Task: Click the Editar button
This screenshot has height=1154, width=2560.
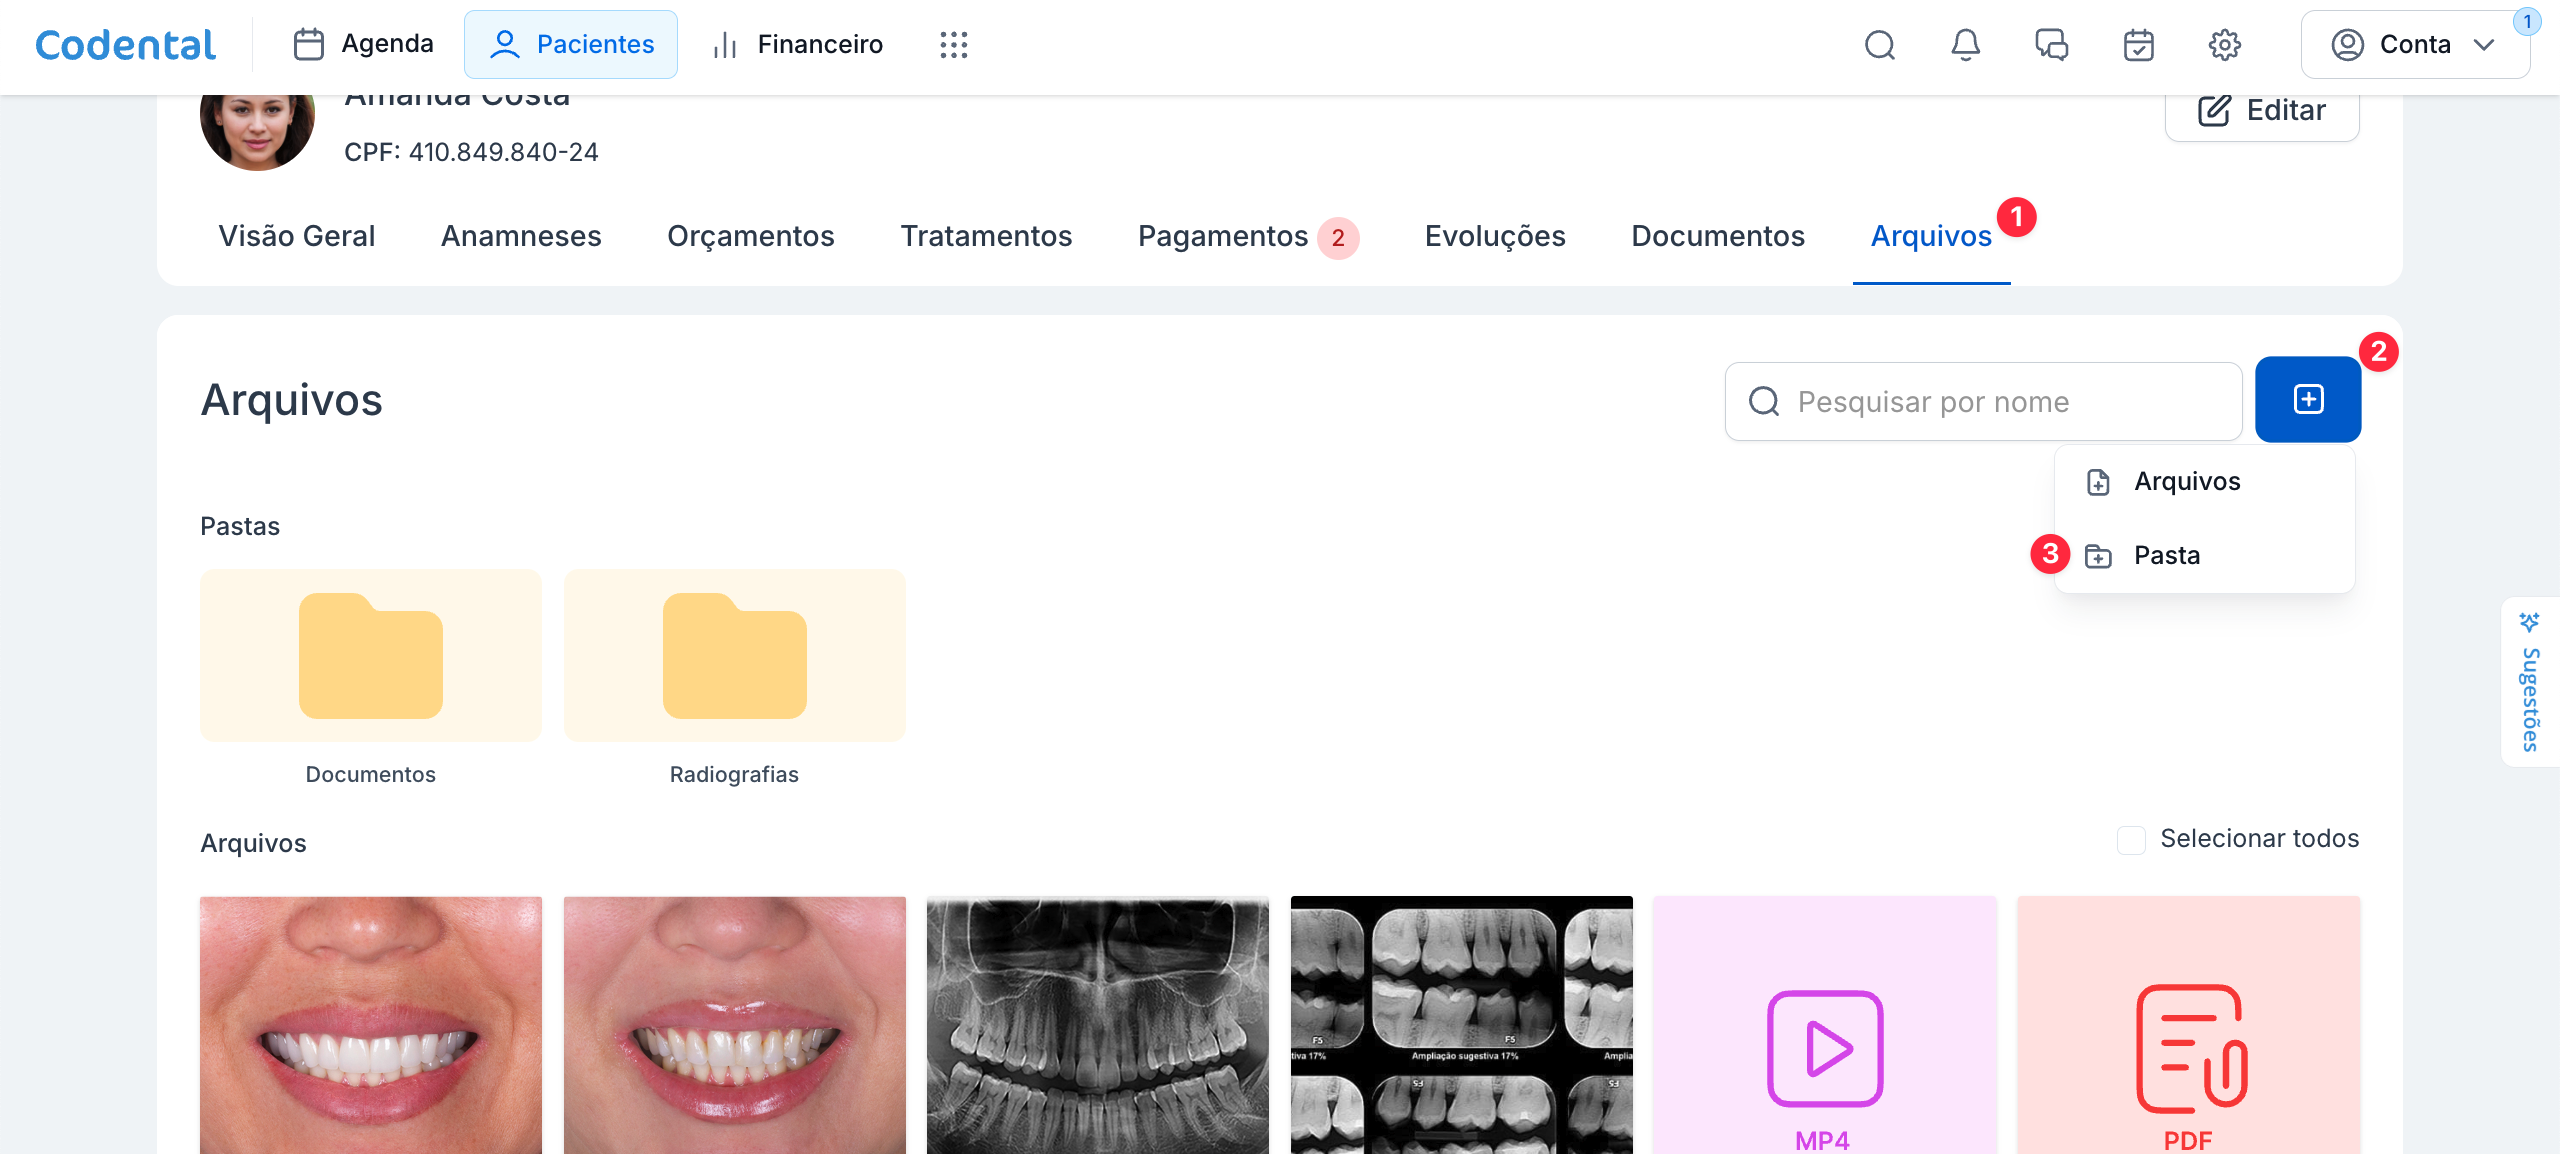Action: click(x=2262, y=111)
